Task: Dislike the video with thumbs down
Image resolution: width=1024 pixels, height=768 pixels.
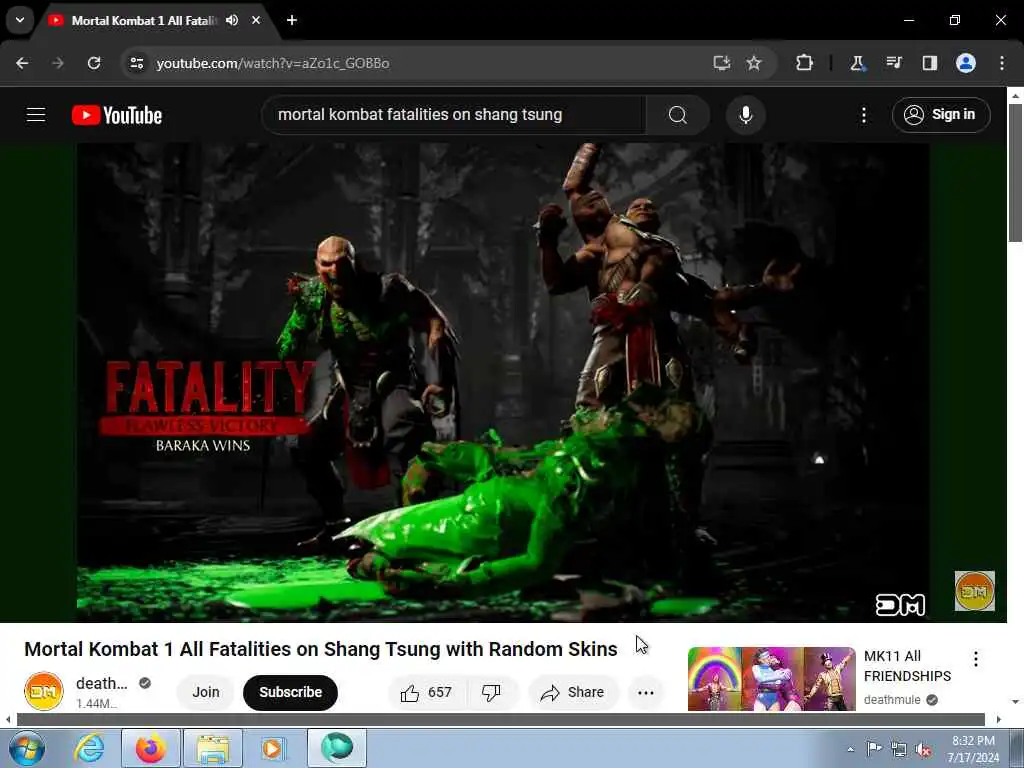Action: pyautogui.click(x=491, y=692)
